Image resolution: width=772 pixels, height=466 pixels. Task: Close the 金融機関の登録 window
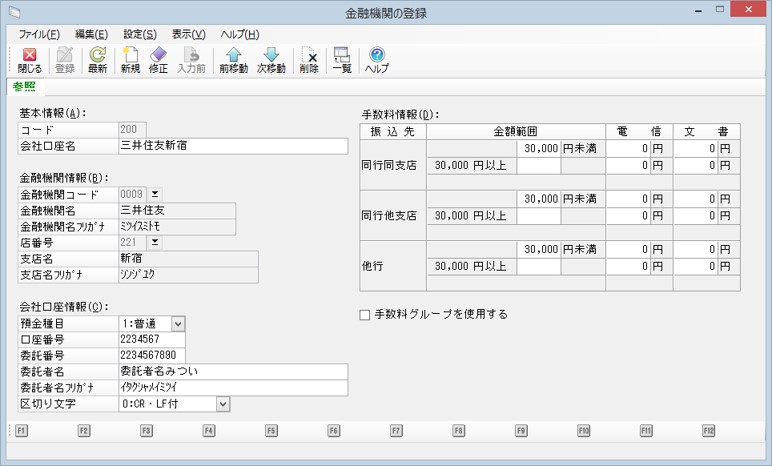[x=748, y=9]
